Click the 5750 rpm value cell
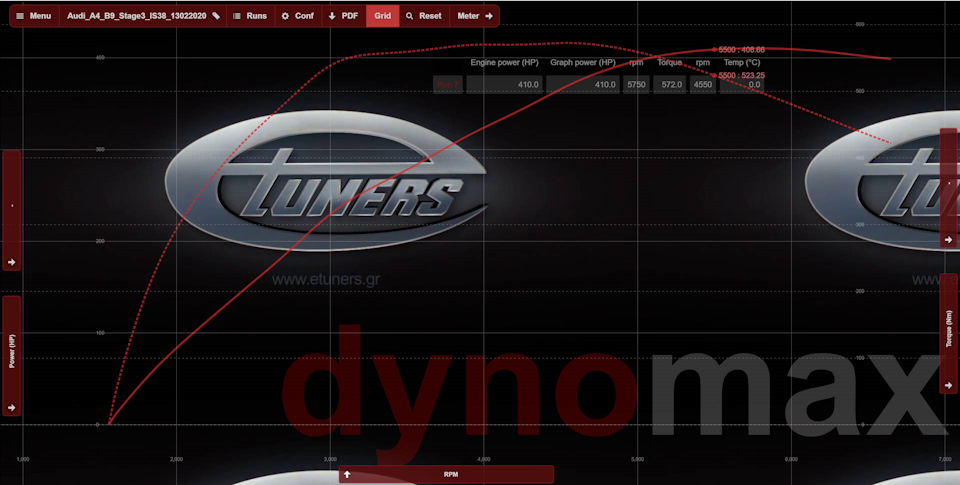Screen dimensions: 960x485 636,85
